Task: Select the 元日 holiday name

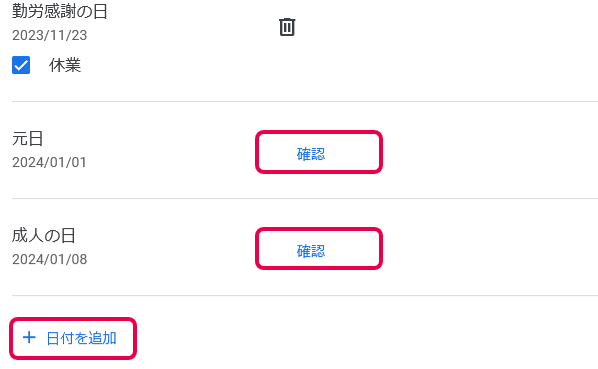Action: point(27,138)
